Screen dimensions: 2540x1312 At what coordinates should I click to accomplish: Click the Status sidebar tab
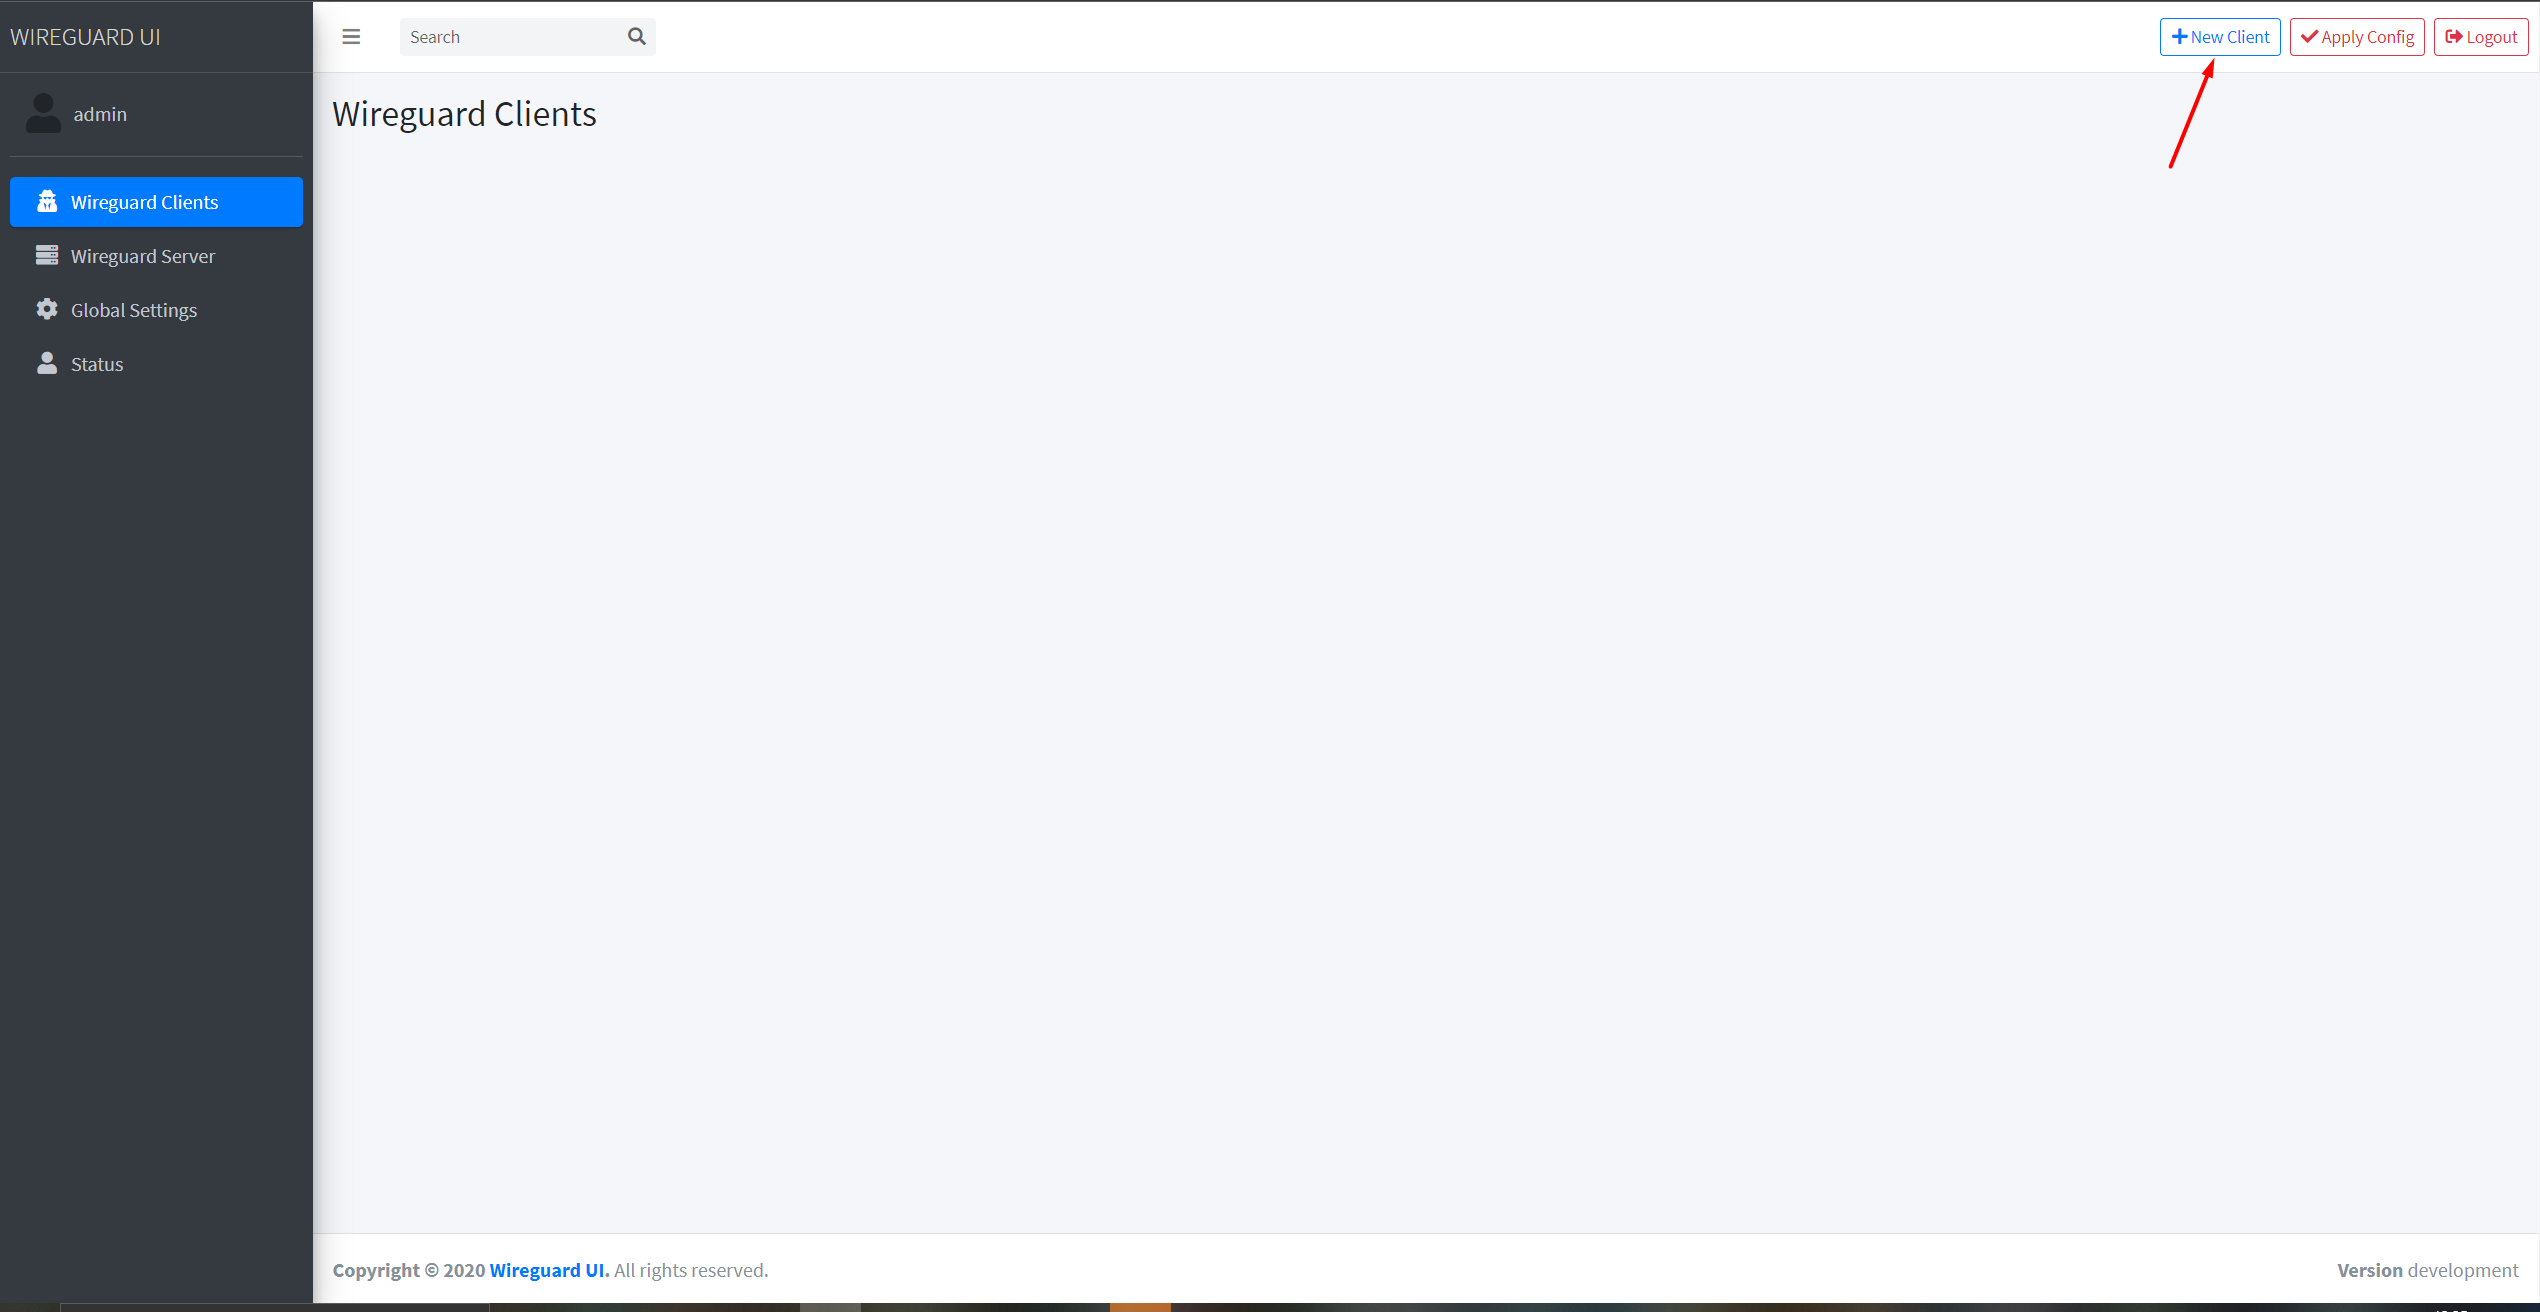95,363
